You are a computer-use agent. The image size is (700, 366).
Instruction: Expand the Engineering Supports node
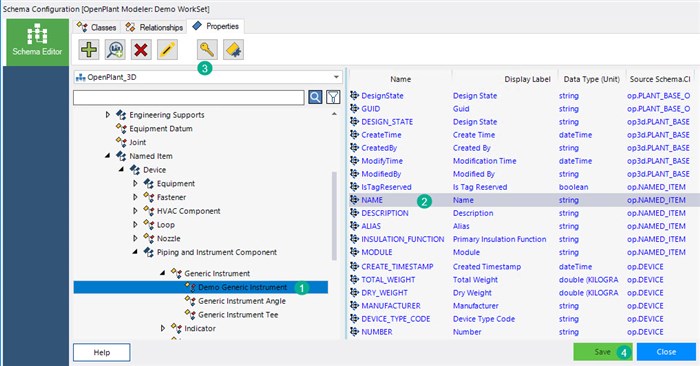click(x=108, y=115)
